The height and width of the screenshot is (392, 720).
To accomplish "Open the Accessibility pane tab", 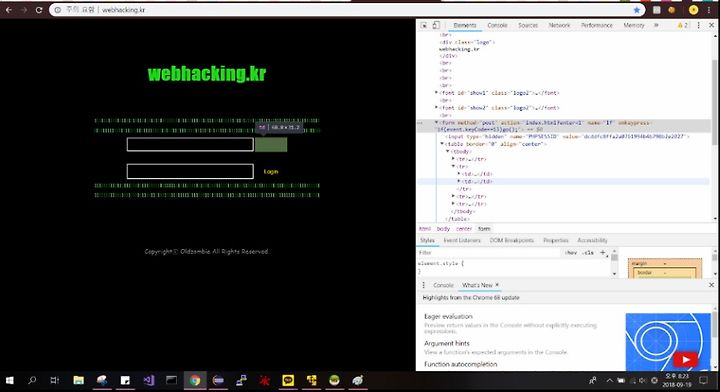I will (592, 241).
